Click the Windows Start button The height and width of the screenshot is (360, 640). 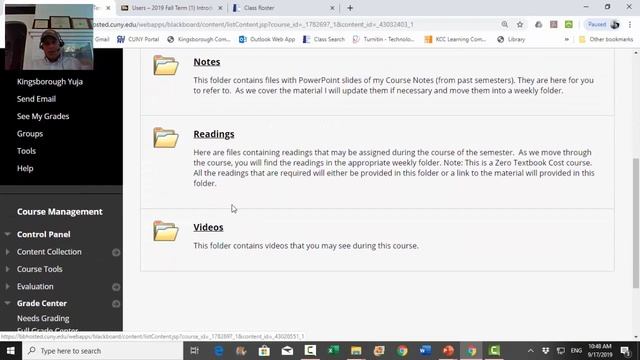(x=11, y=351)
